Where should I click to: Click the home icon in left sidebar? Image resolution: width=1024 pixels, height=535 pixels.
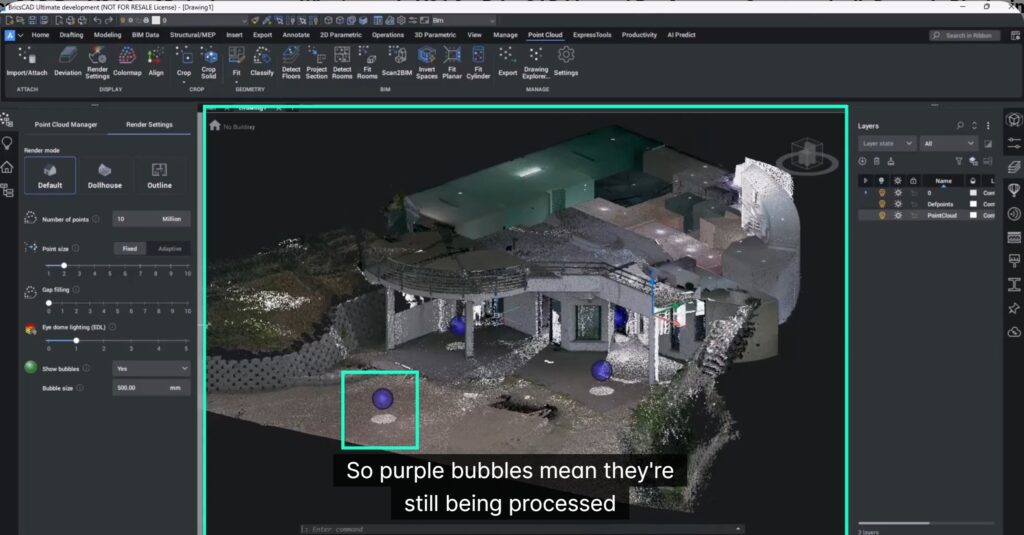point(7,167)
